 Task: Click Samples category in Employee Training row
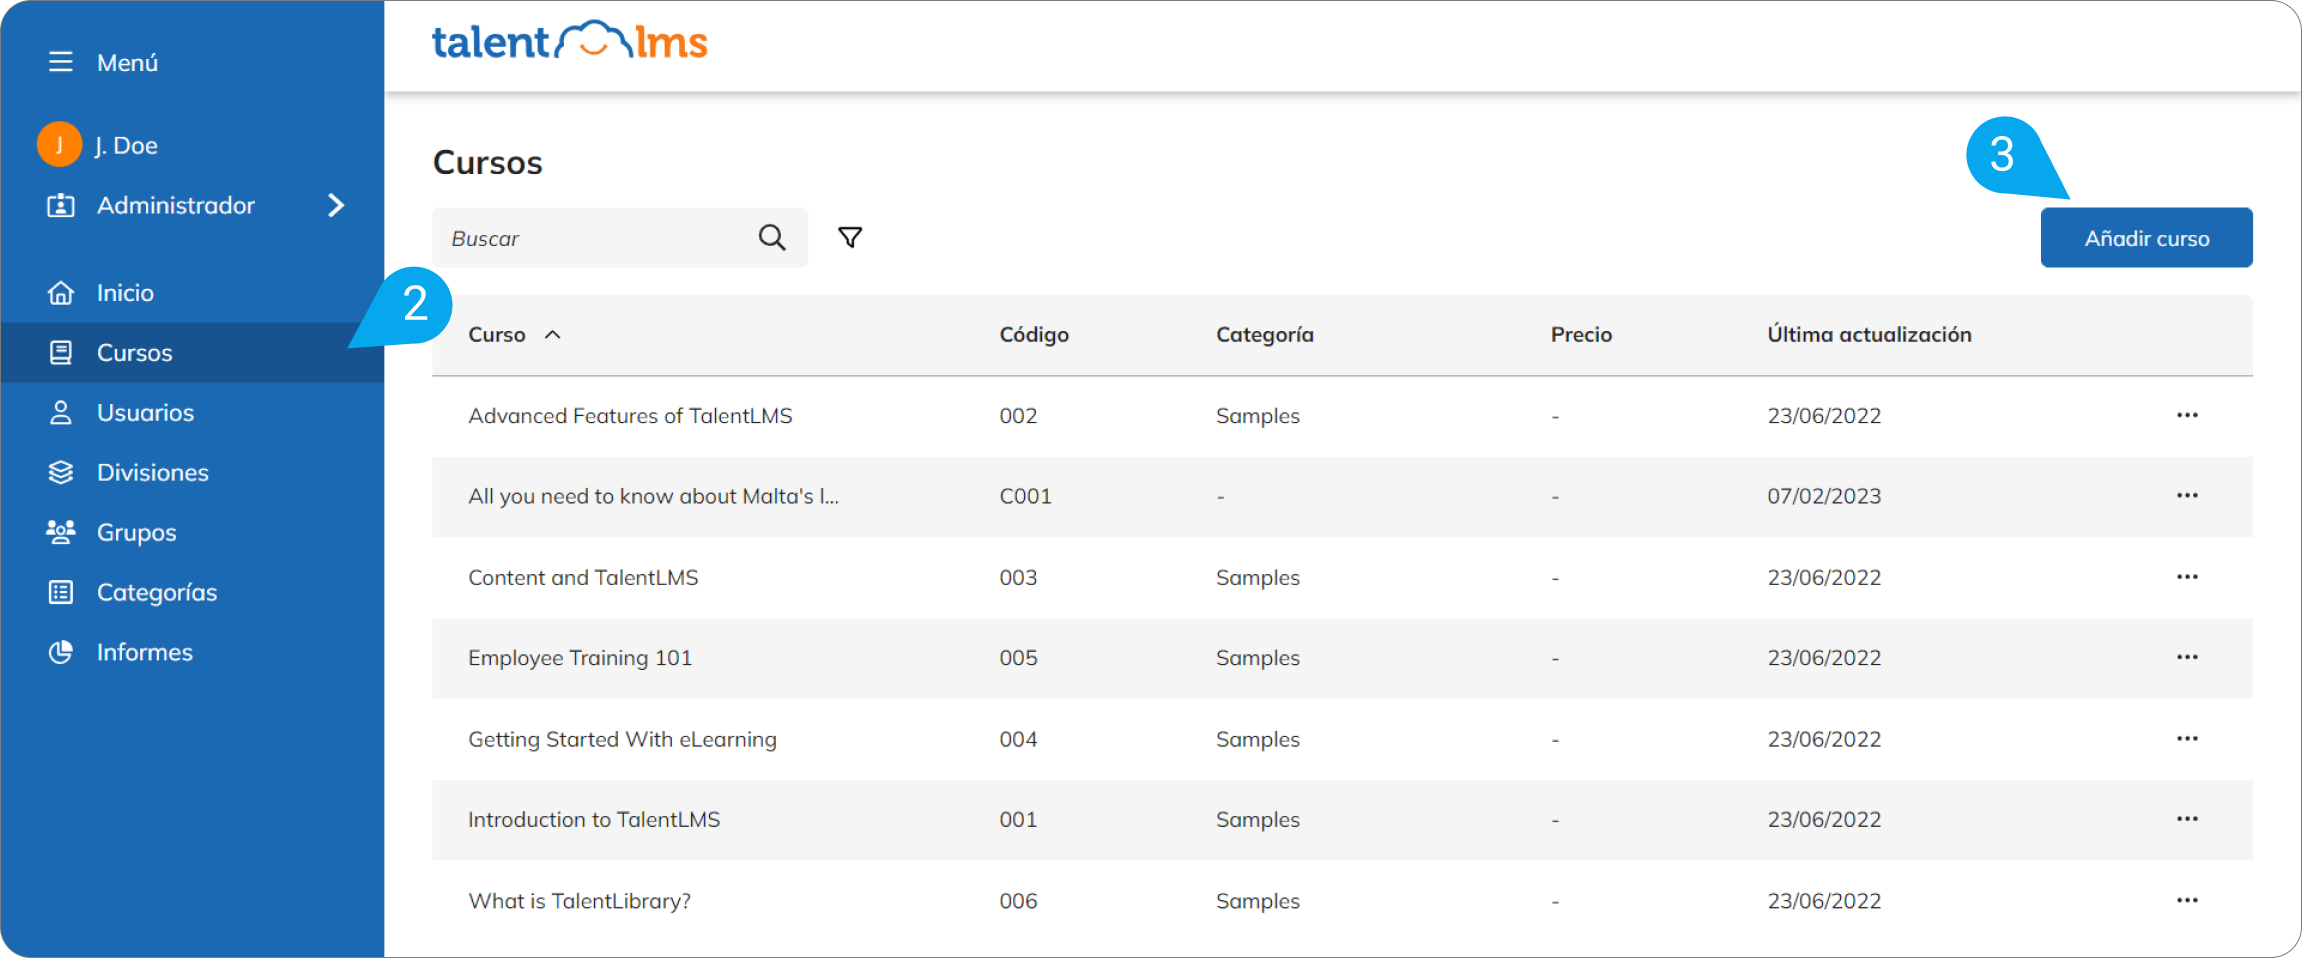pyautogui.click(x=1257, y=658)
